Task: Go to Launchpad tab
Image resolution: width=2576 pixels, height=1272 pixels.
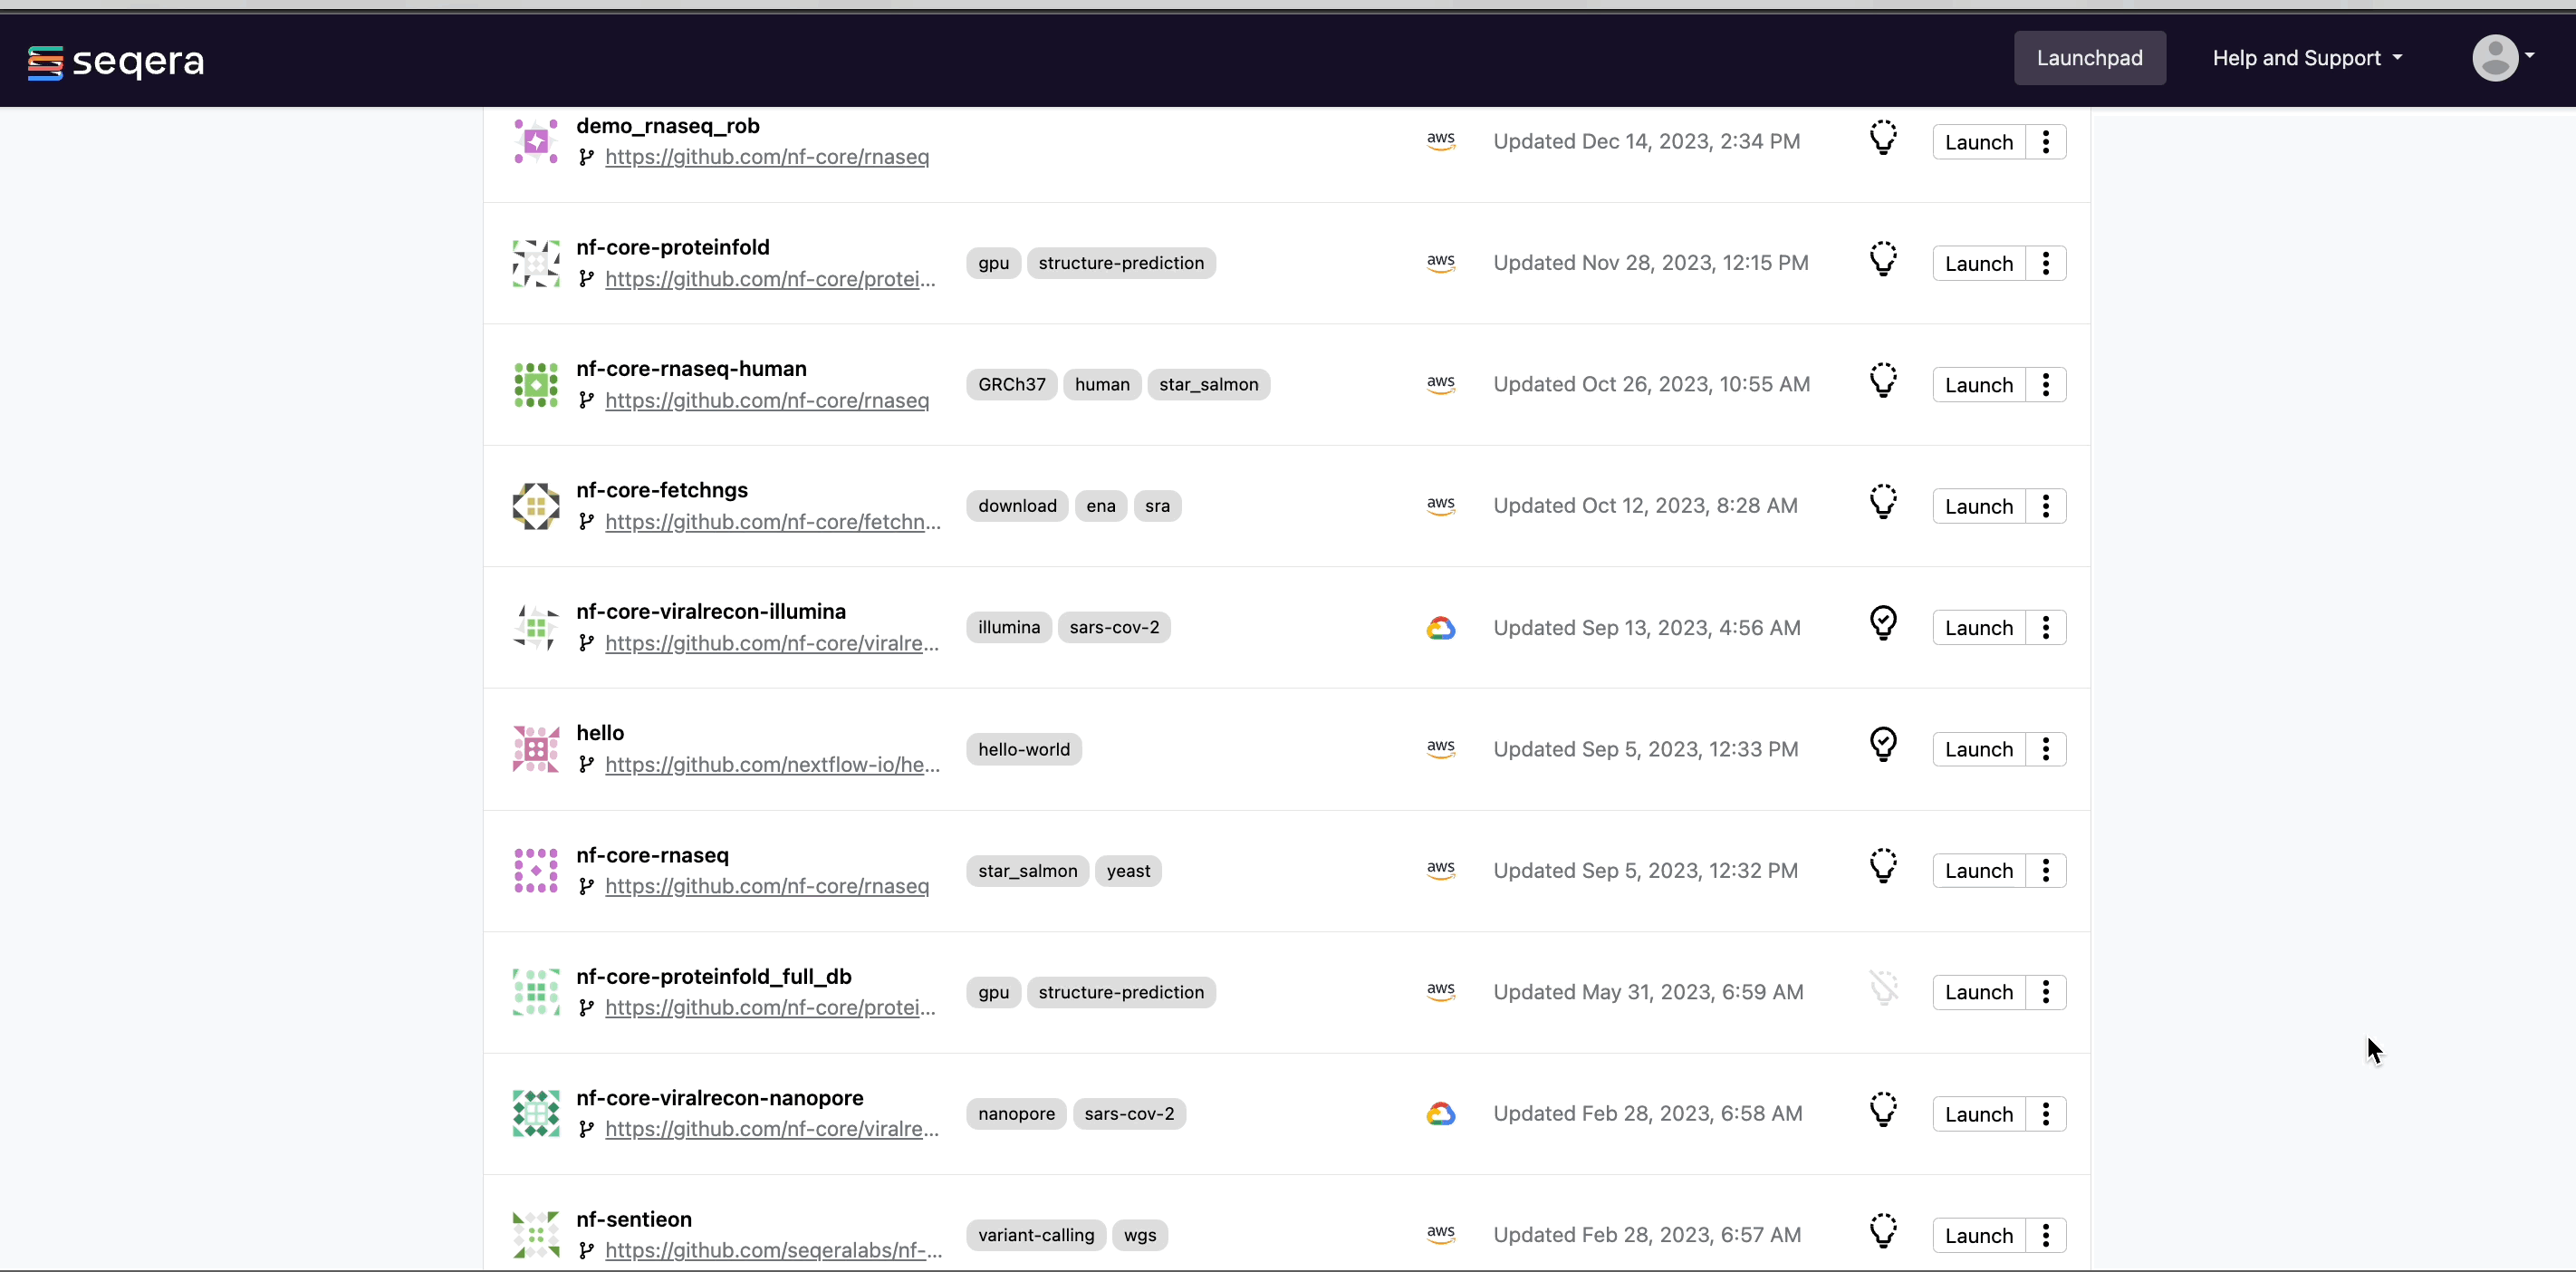Action: (2089, 58)
